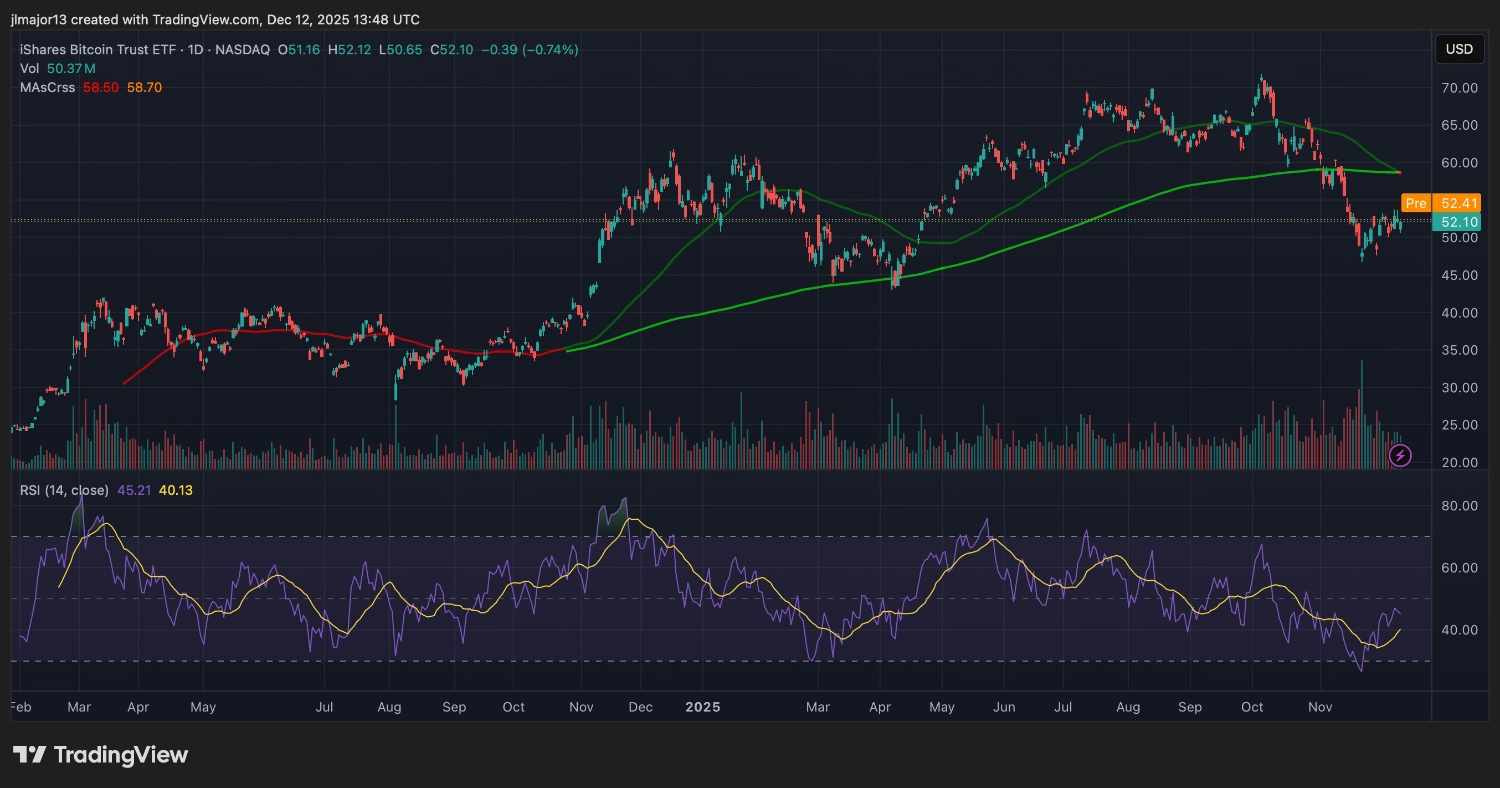
Task: Click the 70.00 price axis label
Action: pyautogui.click(x=1458, y=88)
